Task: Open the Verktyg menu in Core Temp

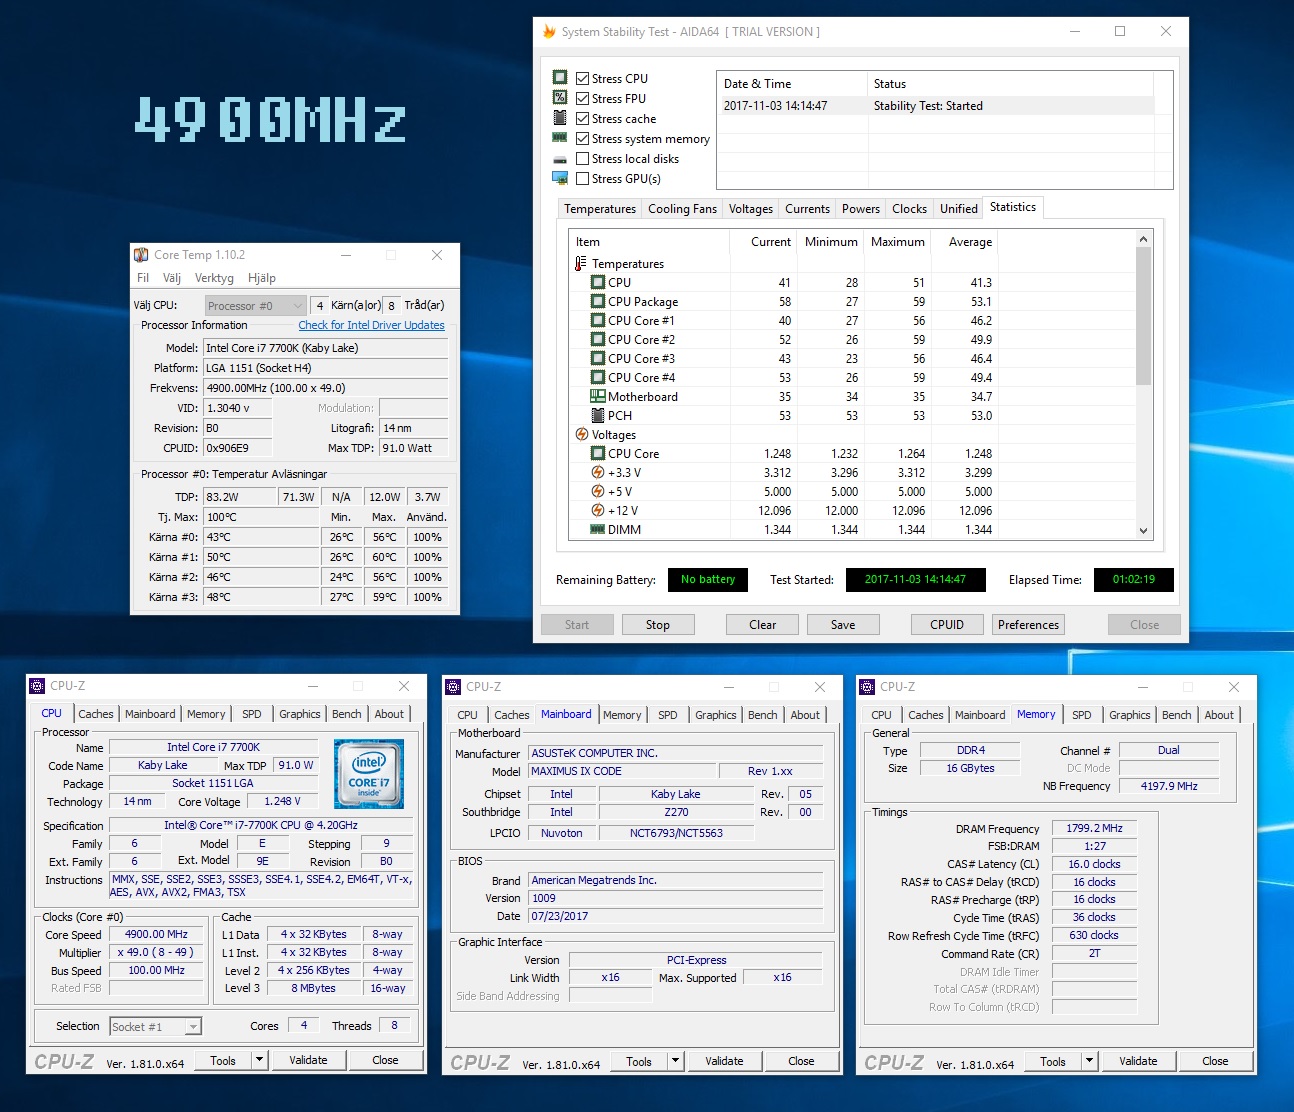Action: point(214,278)
